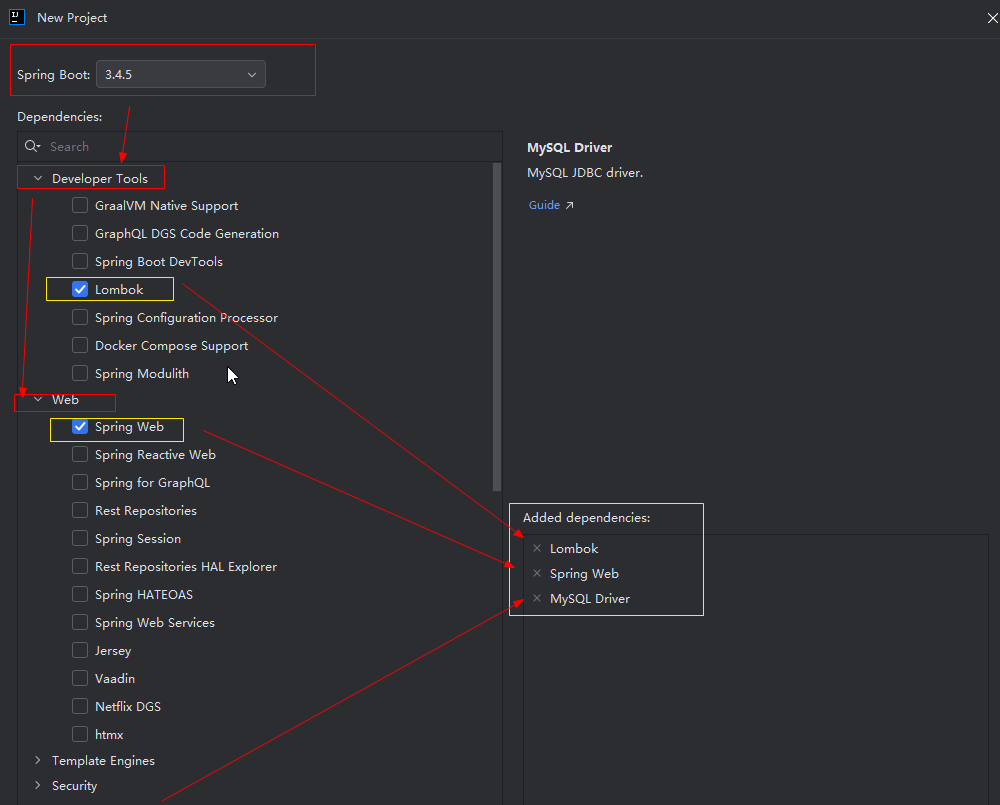
Task: Enable Rest Repositories HAL Explorer
Action: point(80,566)
